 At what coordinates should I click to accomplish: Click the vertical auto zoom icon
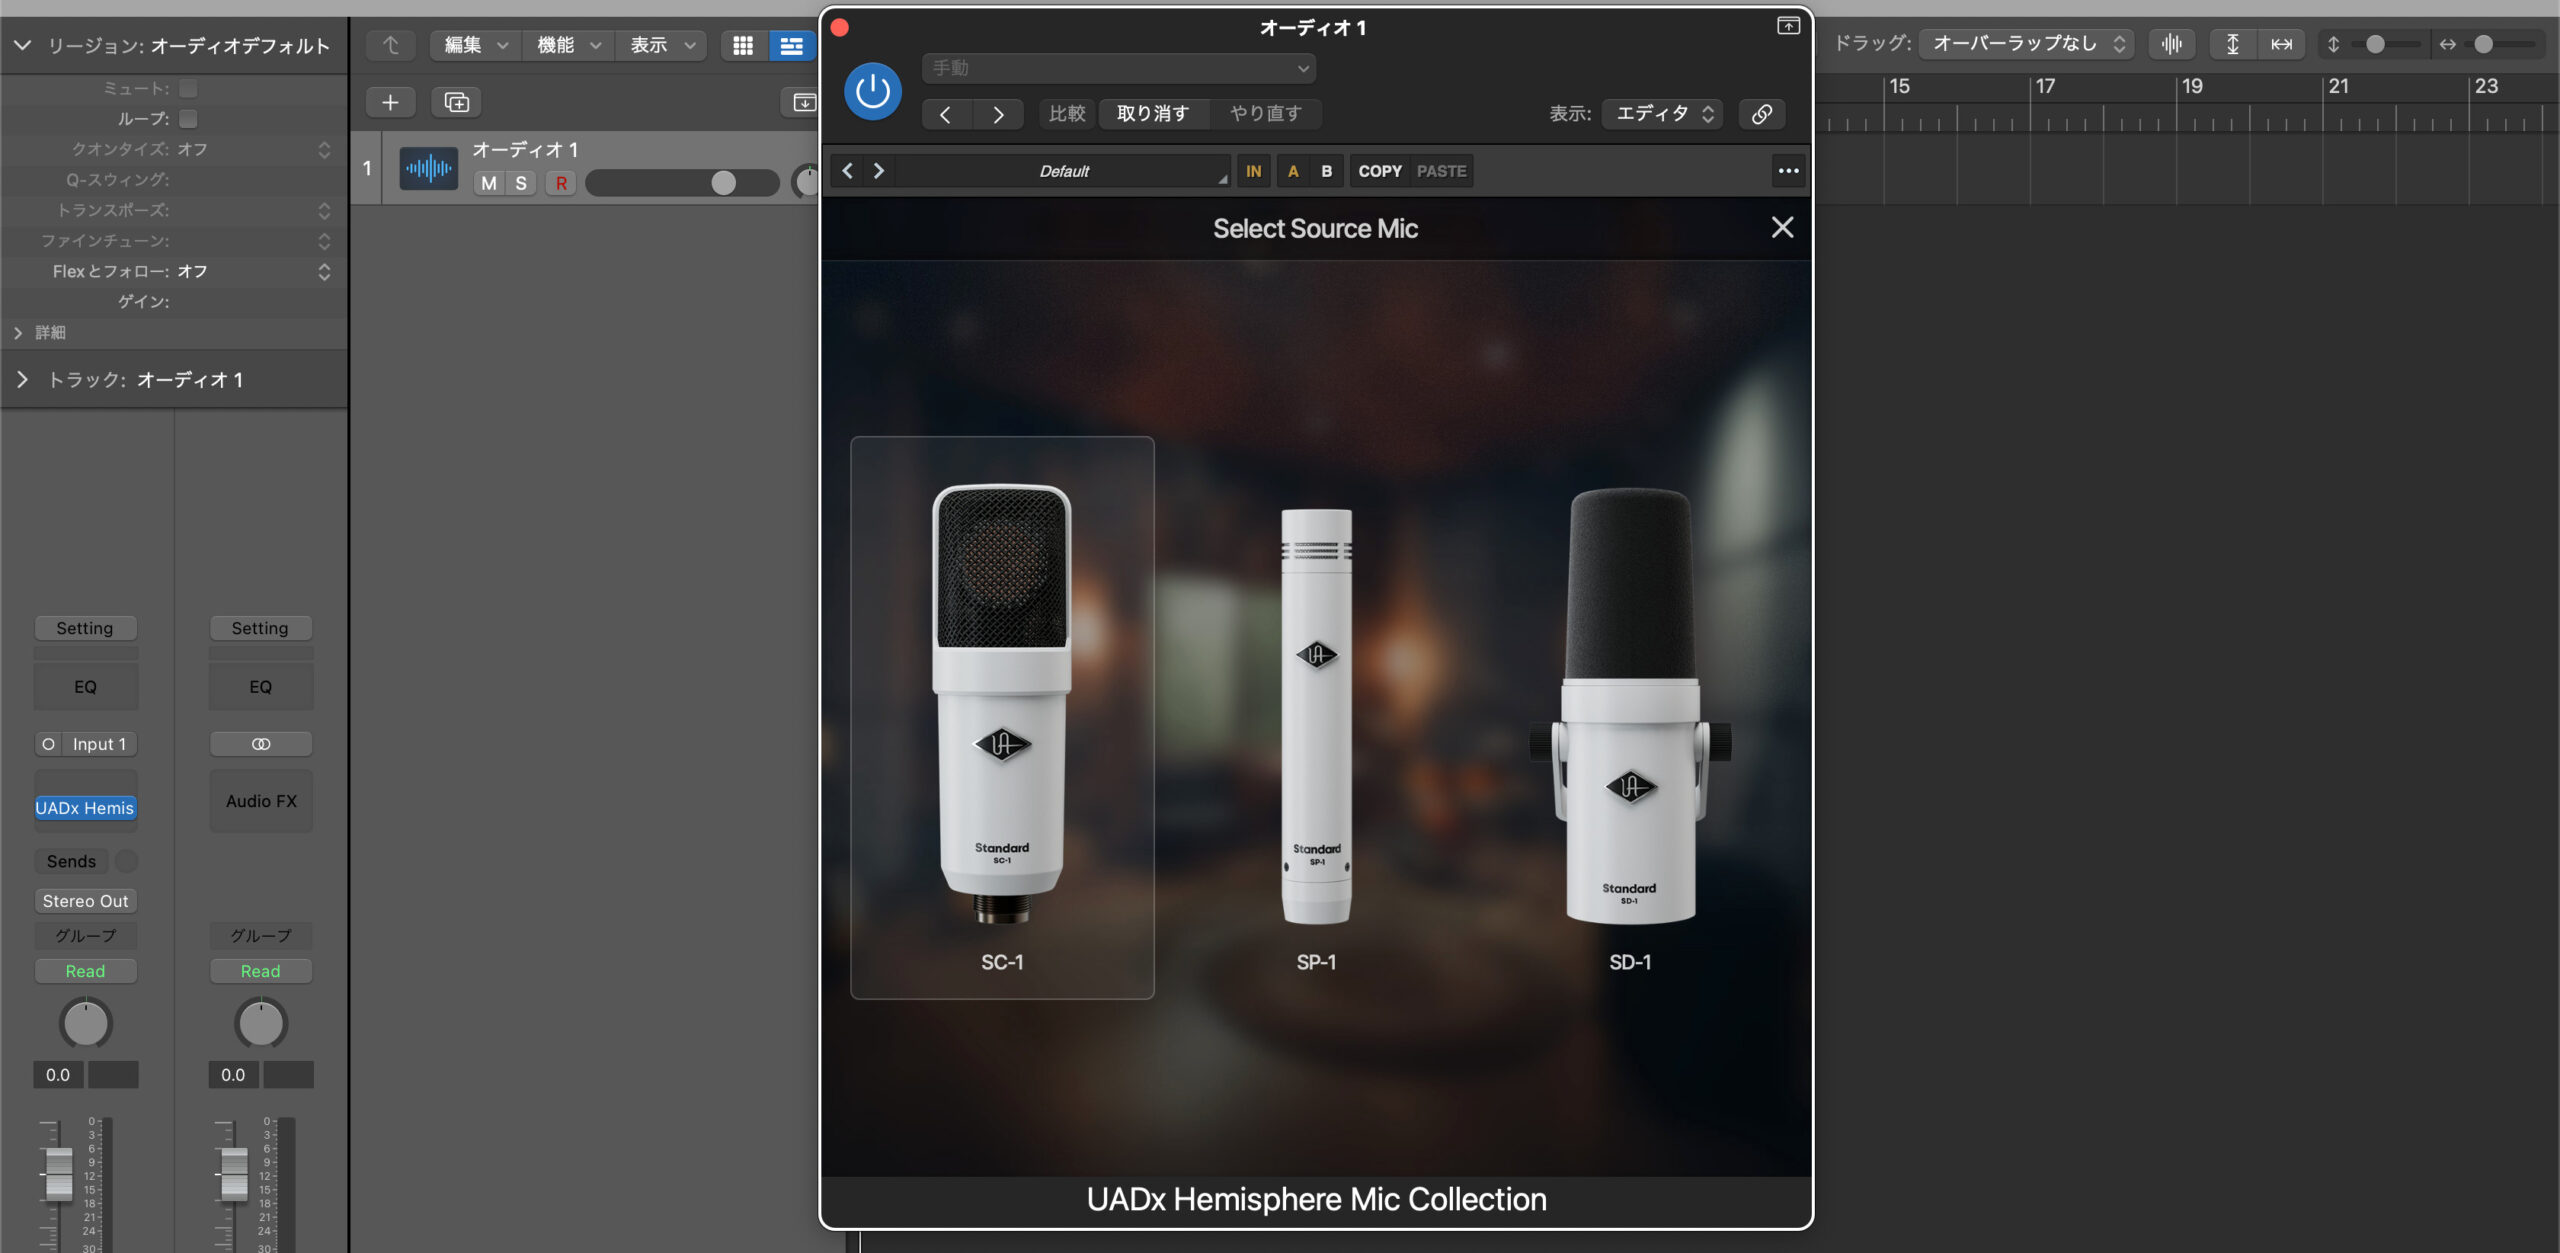point(2232,44)
